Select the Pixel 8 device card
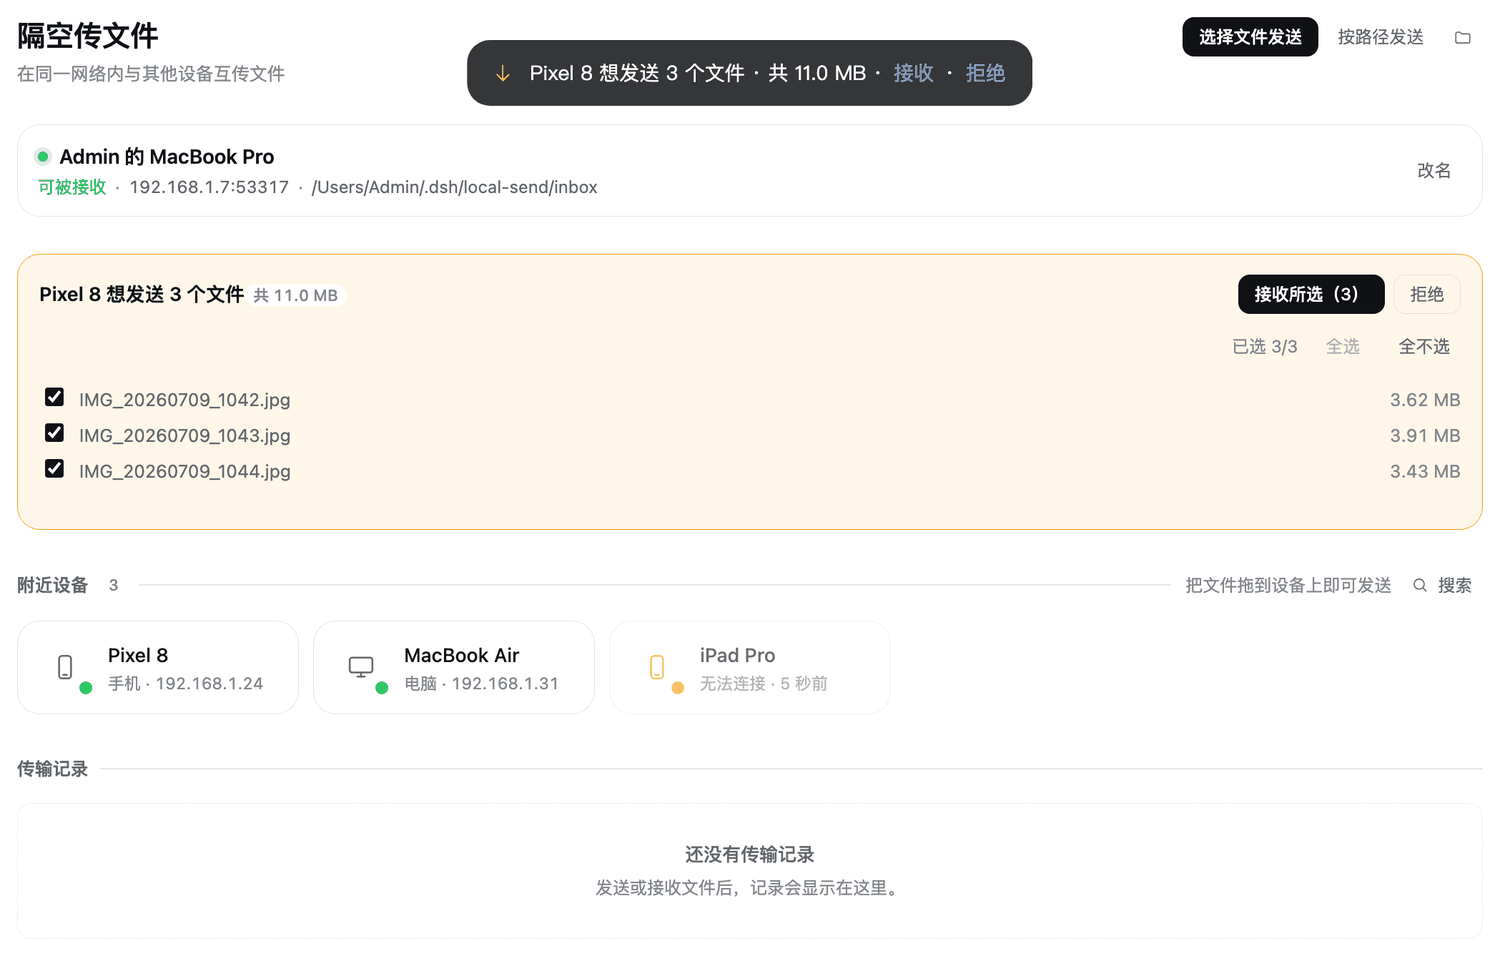 [x=158, y=667]
